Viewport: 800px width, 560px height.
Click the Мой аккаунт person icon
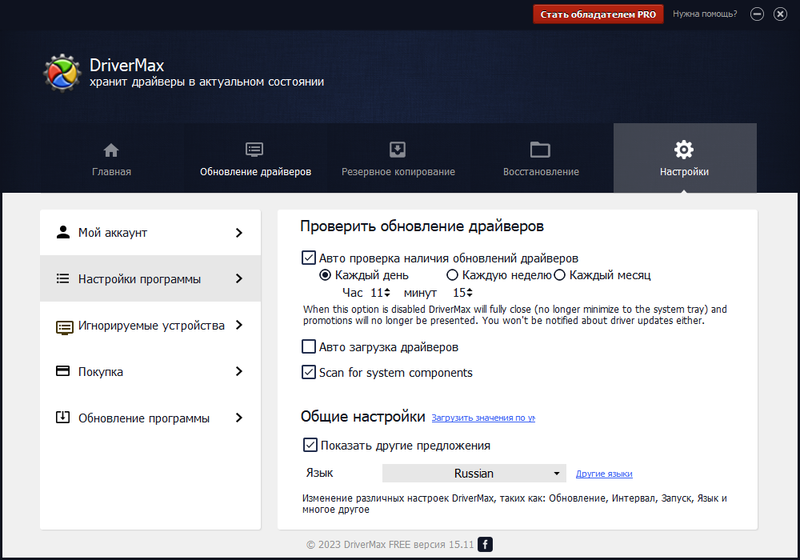pyautogui.click(x=63, y=232)
